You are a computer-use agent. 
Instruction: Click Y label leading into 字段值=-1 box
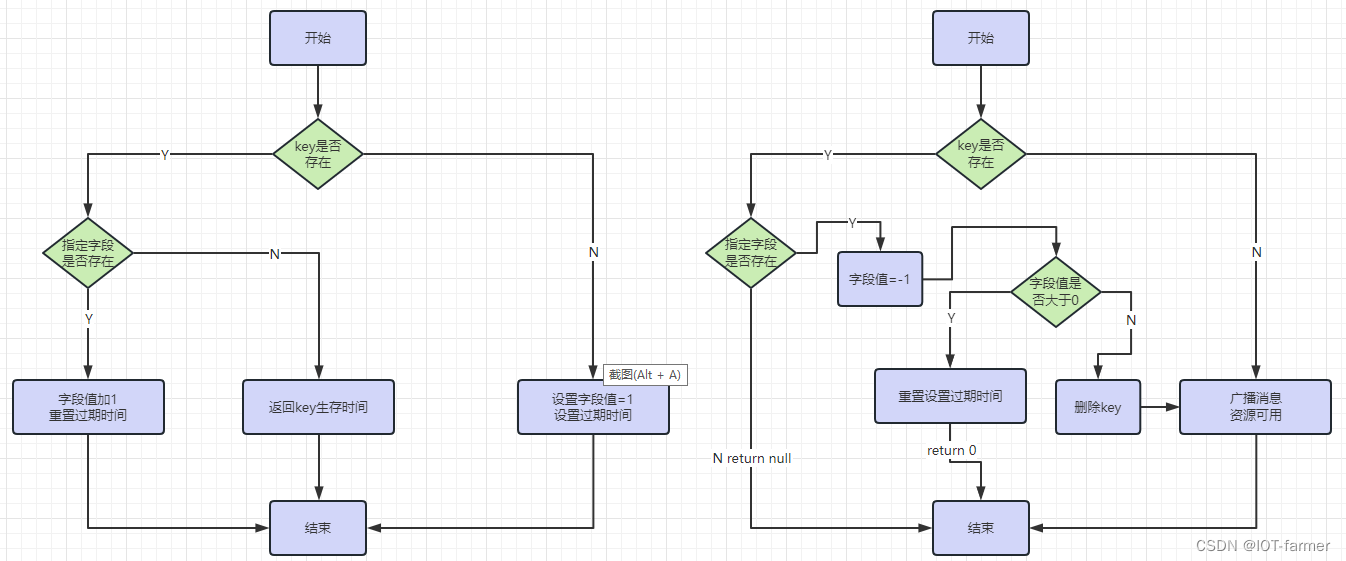[x=852, y=222]
